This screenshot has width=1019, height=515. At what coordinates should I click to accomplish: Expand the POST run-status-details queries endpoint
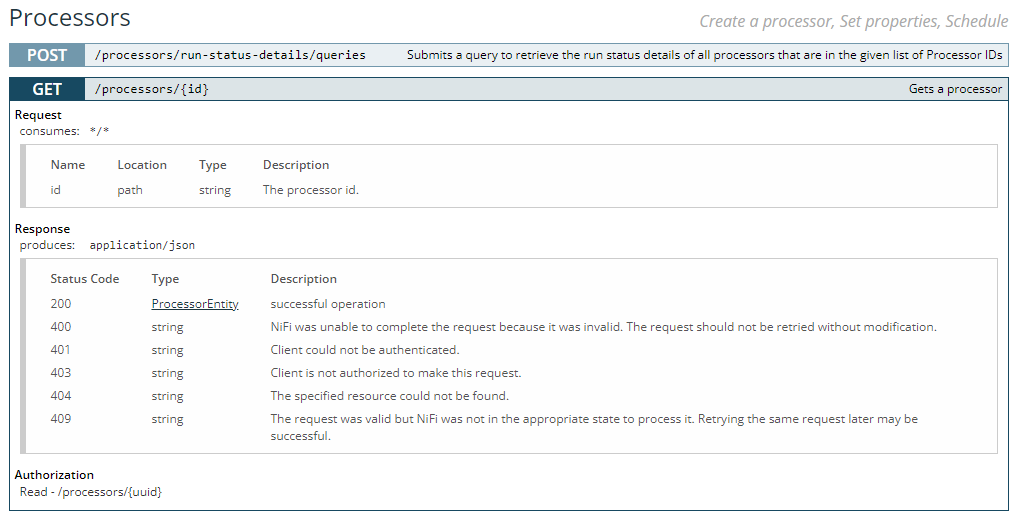click(509, 55)
